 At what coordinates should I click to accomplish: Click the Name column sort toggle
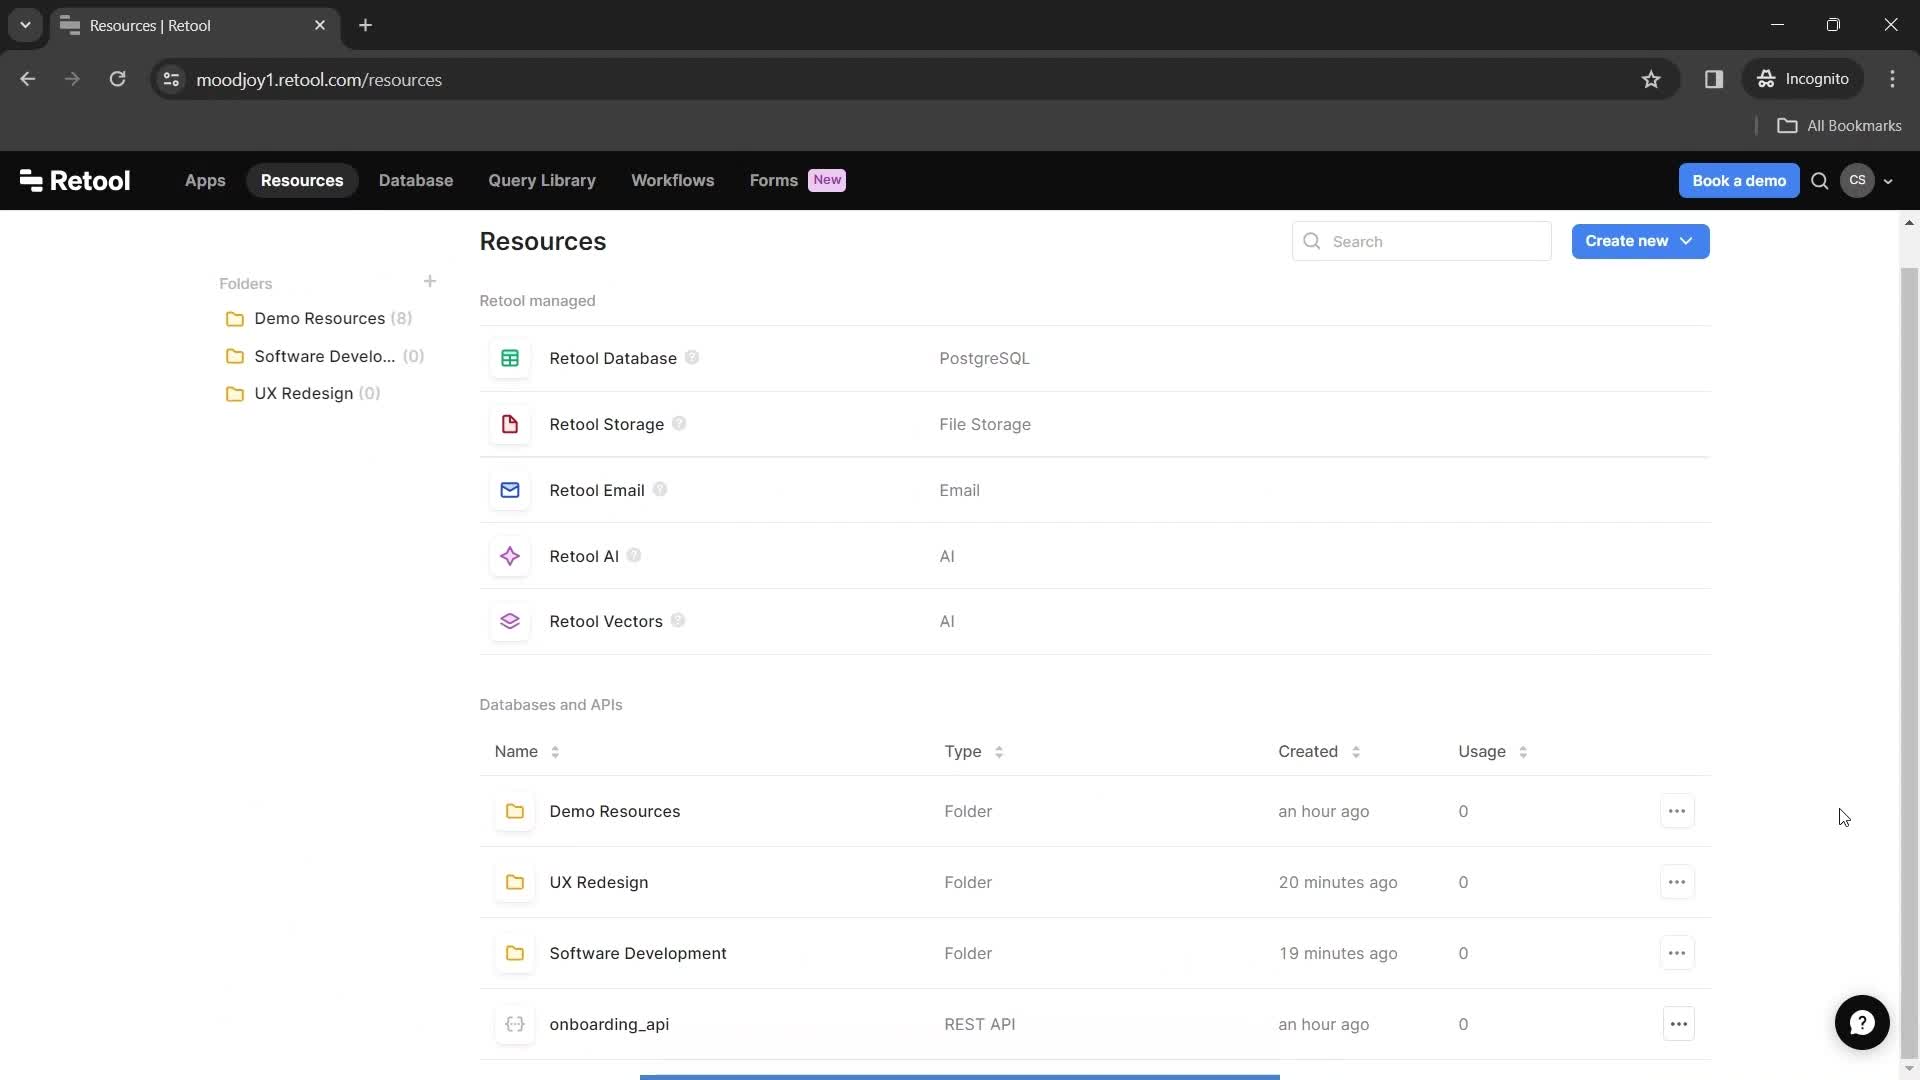pos(554,752)
